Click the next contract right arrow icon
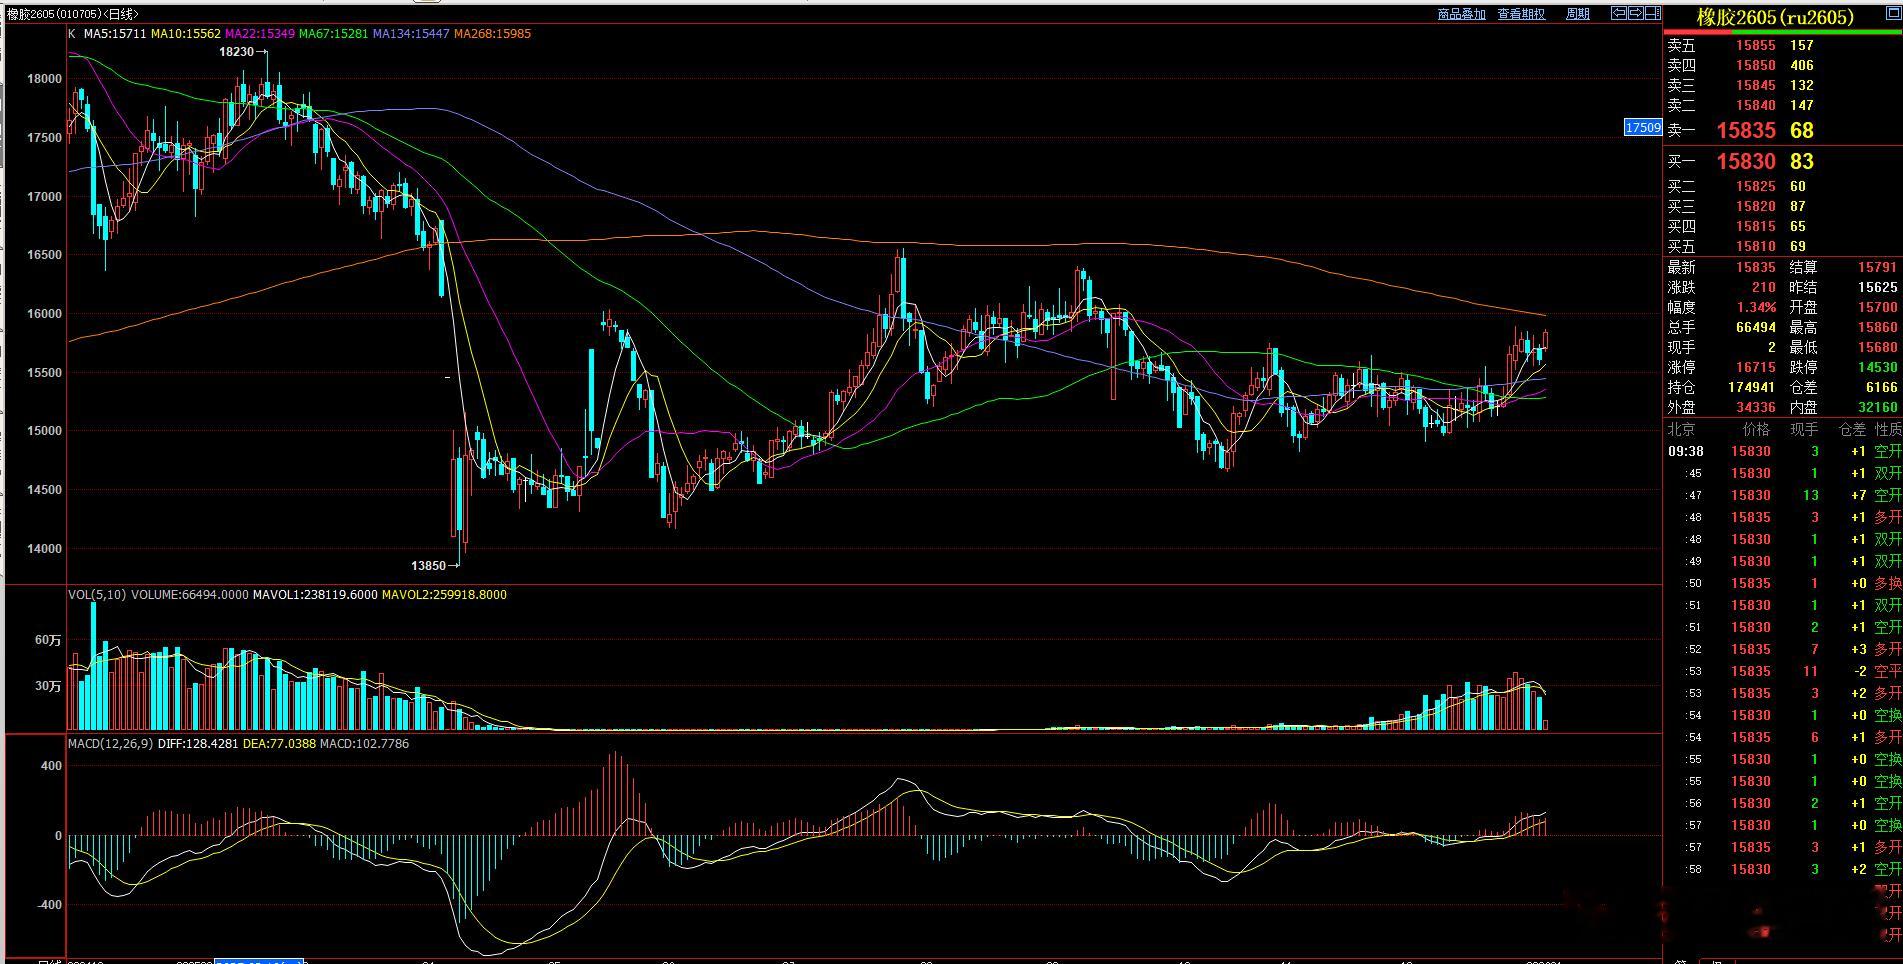 tap(1636, 13)
